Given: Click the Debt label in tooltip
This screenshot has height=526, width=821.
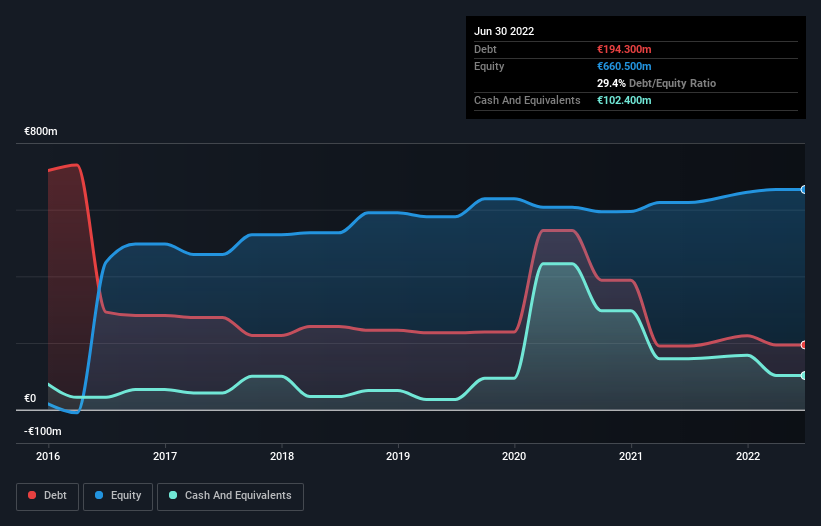Looking at the screenshot, I should [485, 49].
